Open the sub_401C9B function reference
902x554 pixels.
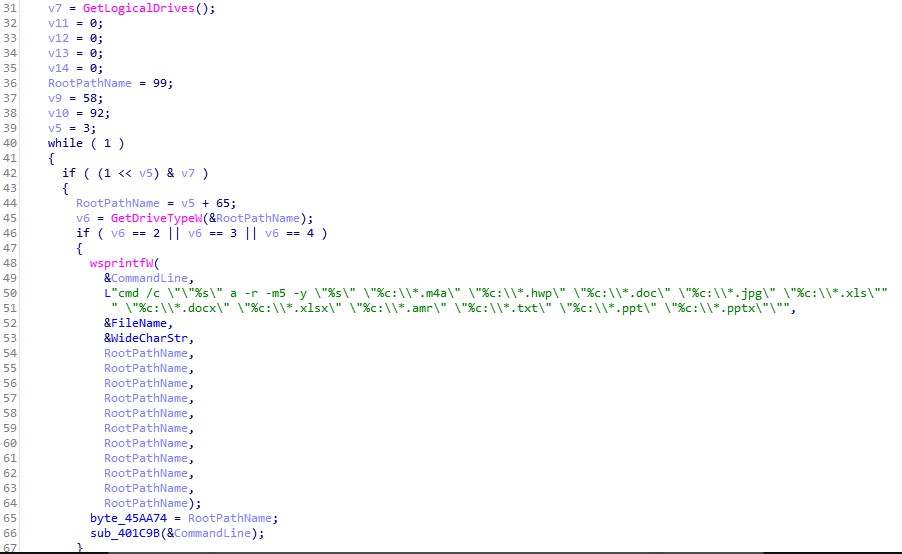pyautogui.click(x=125, y=533)
